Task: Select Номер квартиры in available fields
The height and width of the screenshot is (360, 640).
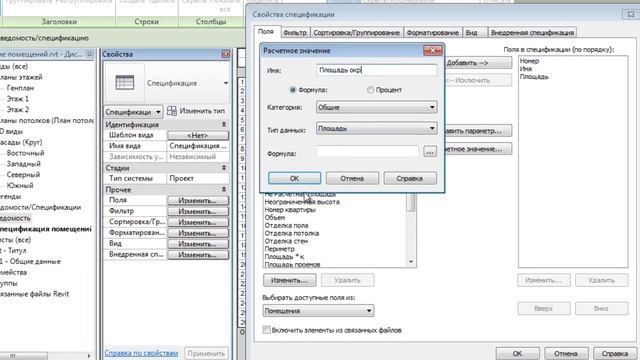Action: 290,210
